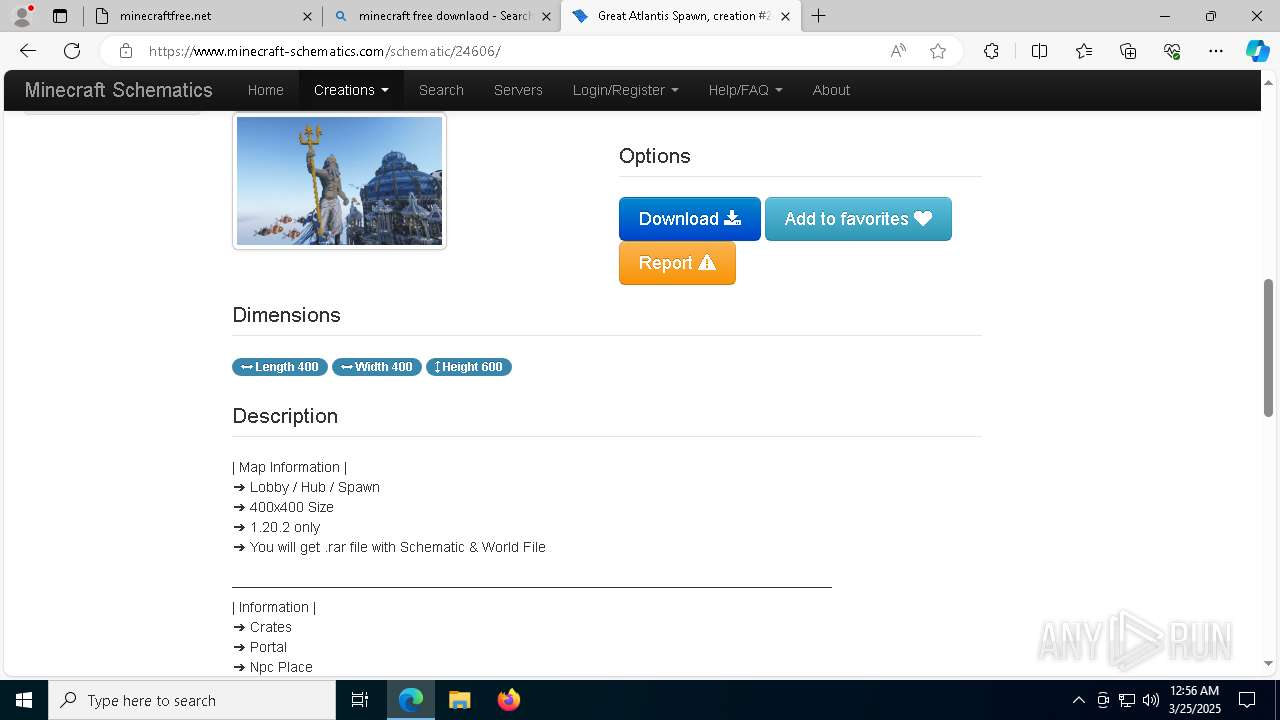Close the minecraft free download search tab

click(546, 16)
